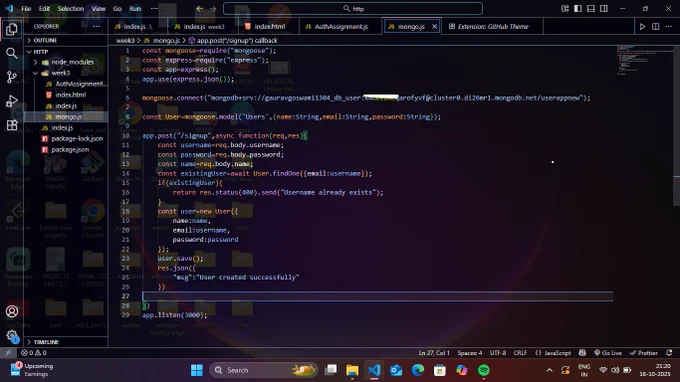The height and width of the screenshot is (382, 680).
Task: Open Customize Layout icon in title bar
Action: pos(565,8)
